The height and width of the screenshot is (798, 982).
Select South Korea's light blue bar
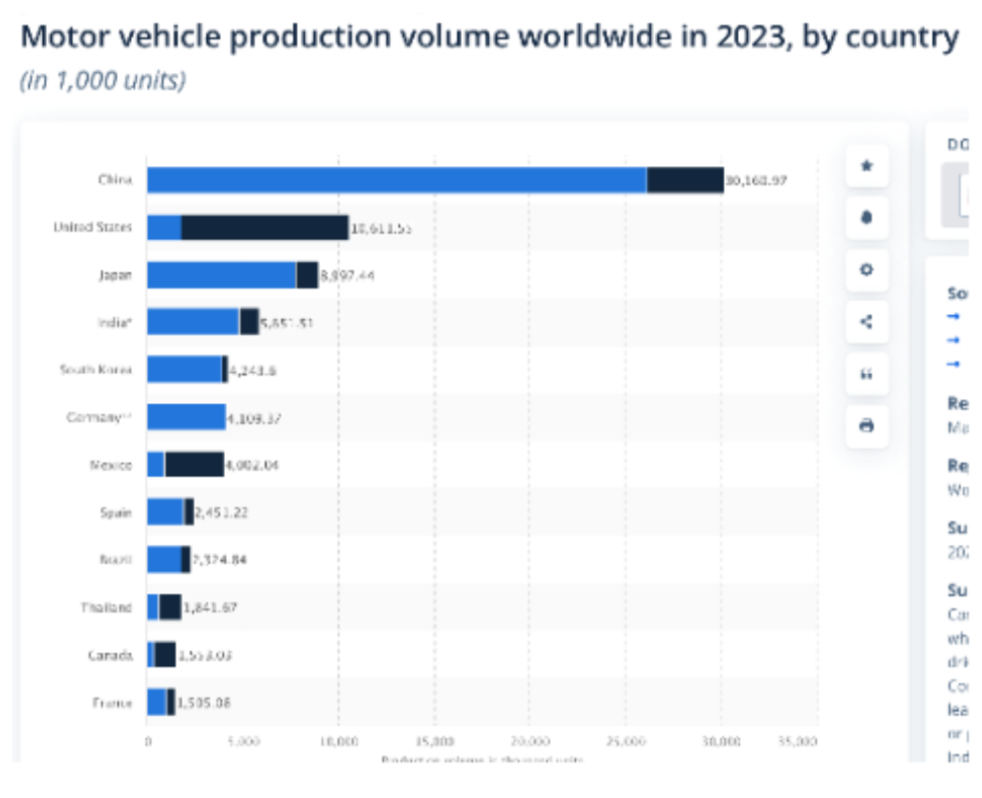click(x=184, y=370)
